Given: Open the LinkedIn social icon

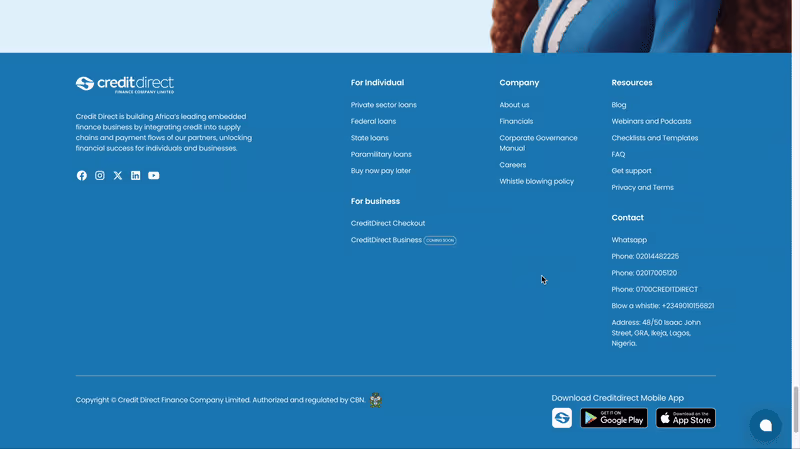Looking at the screenshot, I should click(135, 176).
